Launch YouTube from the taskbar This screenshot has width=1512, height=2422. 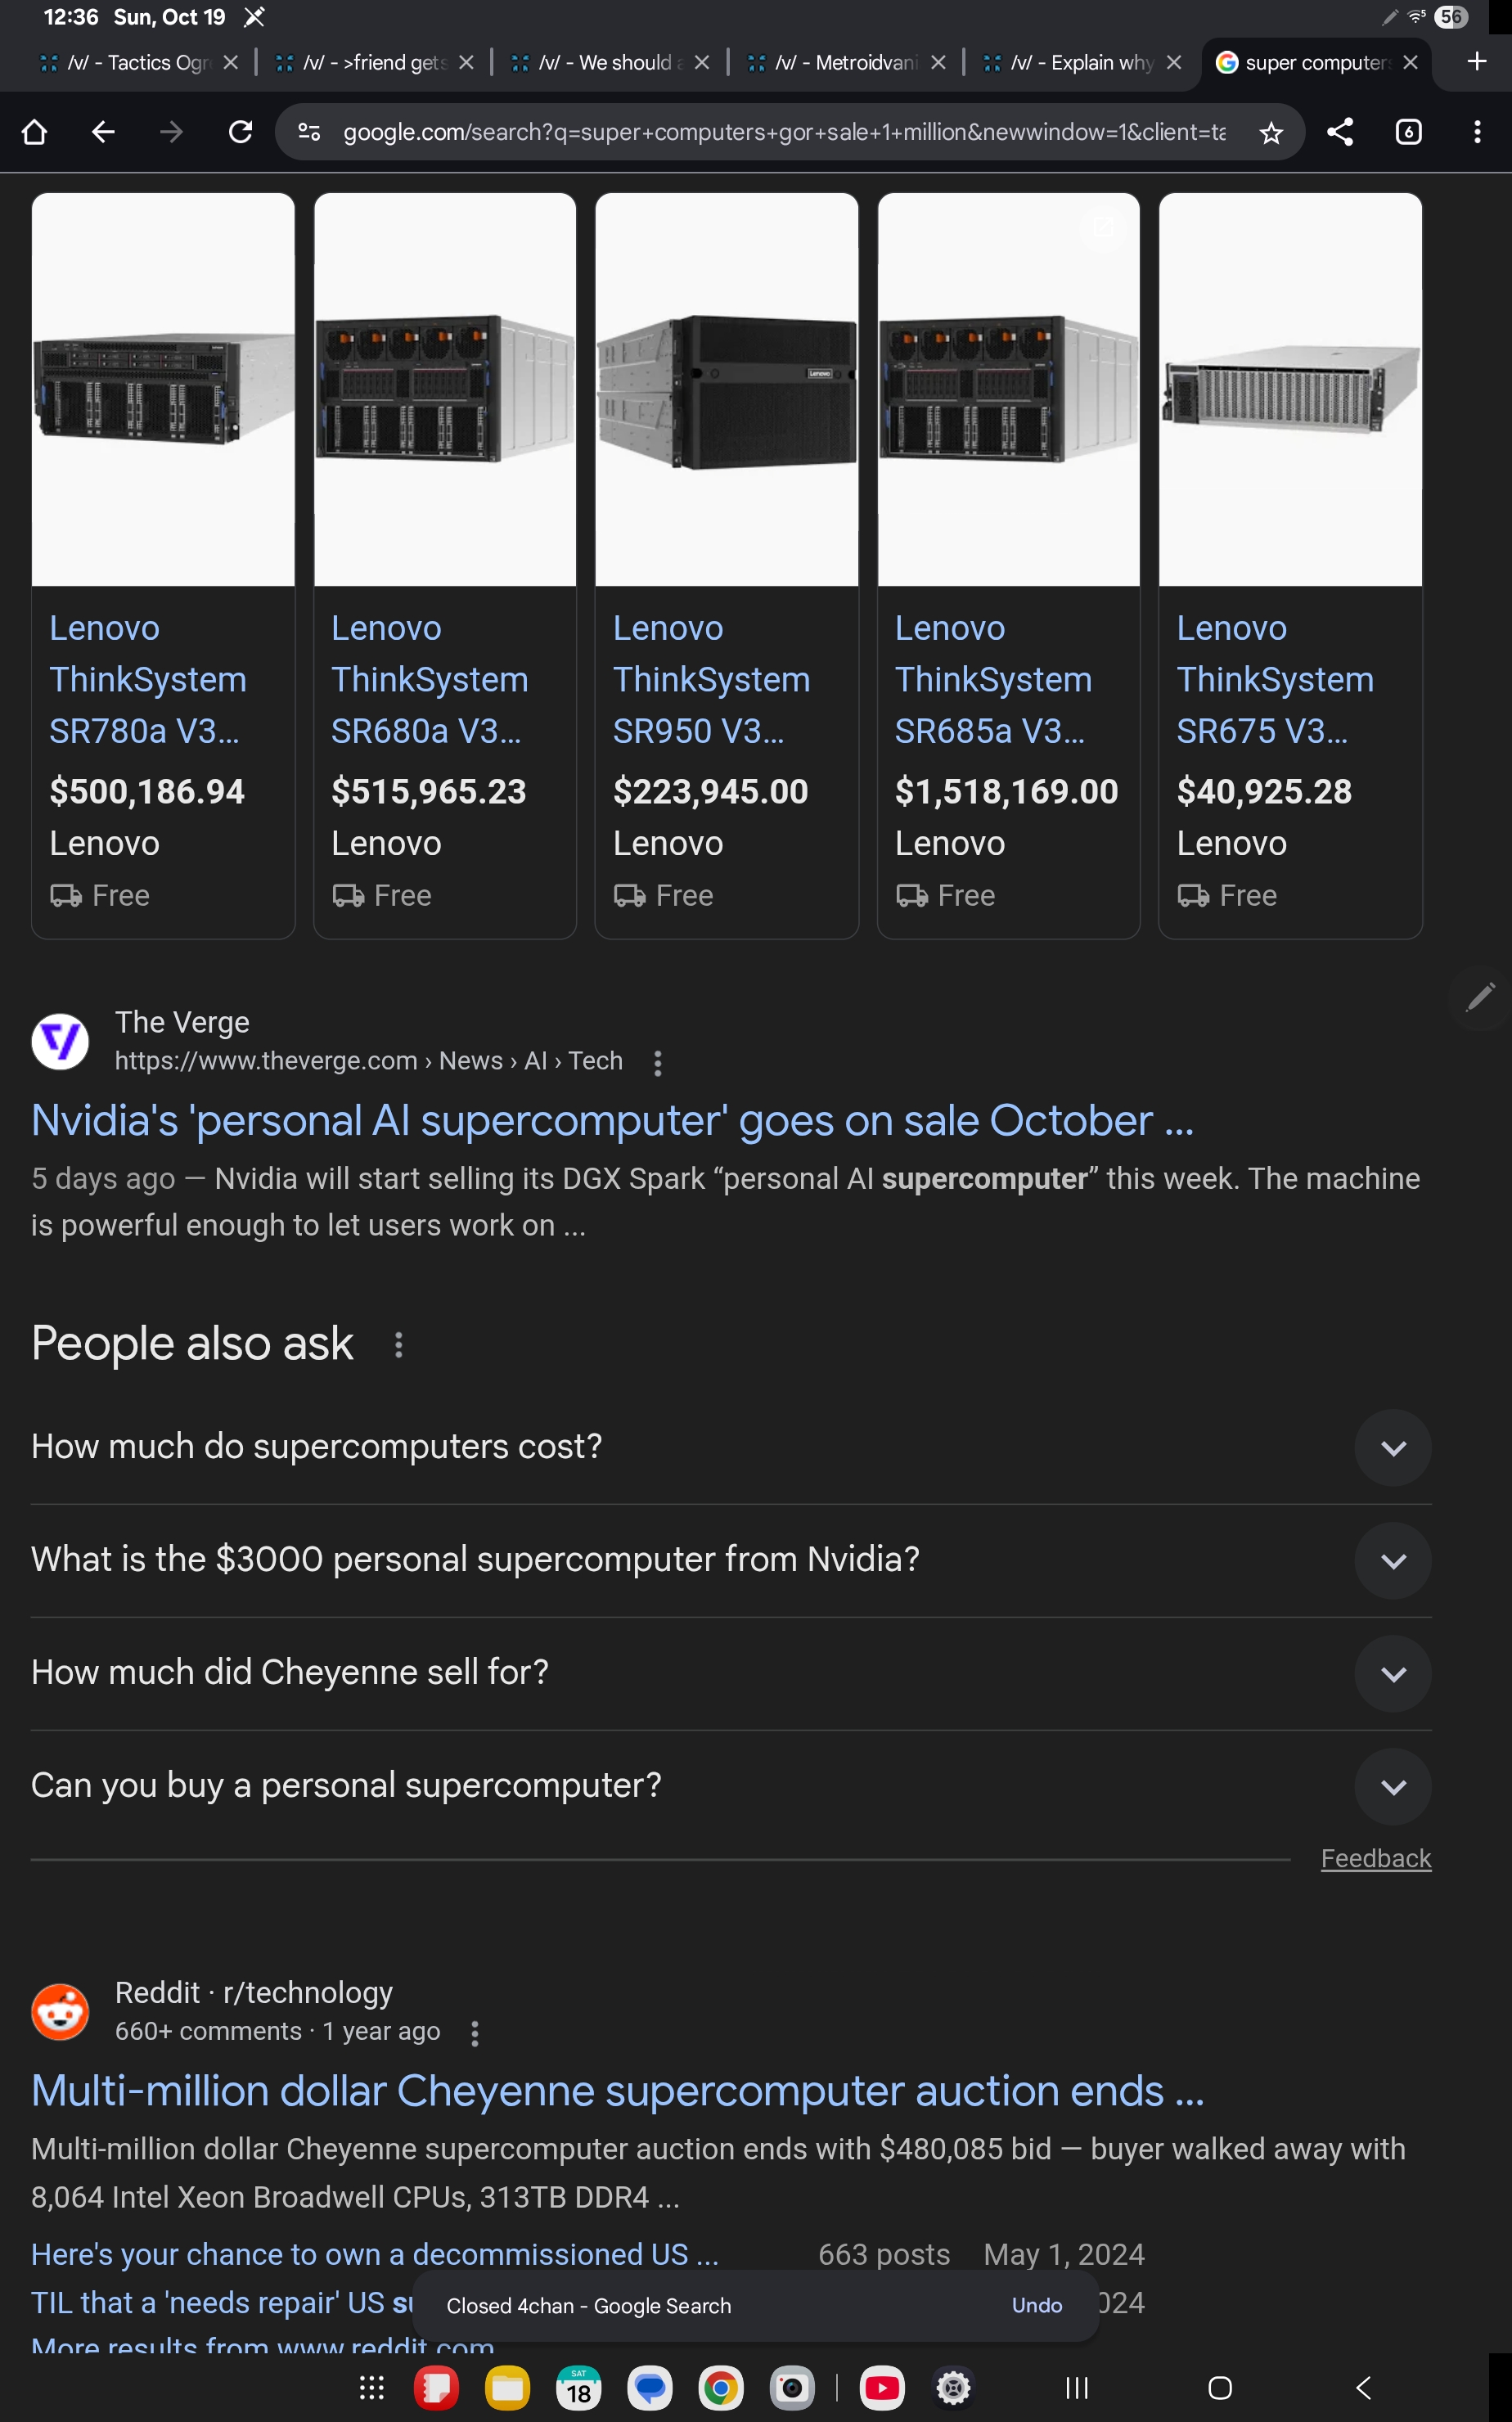[x=882, y=2388]
